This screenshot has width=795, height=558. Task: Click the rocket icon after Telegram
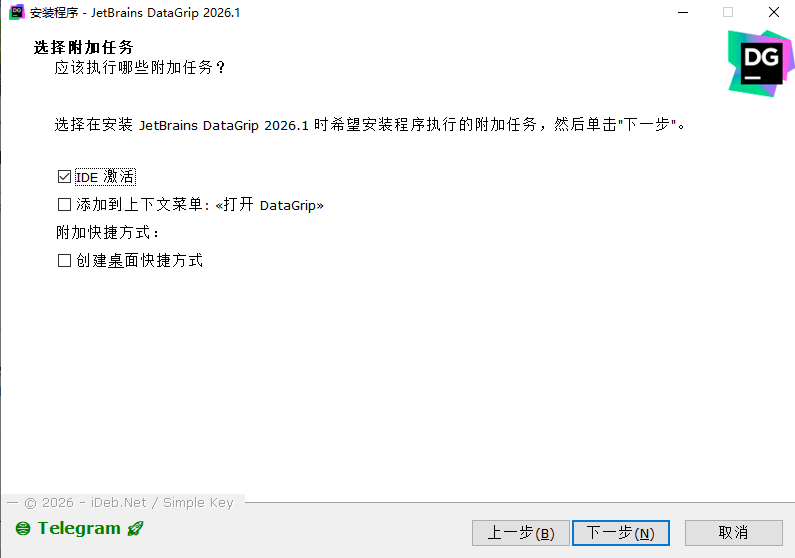[135, 529]
